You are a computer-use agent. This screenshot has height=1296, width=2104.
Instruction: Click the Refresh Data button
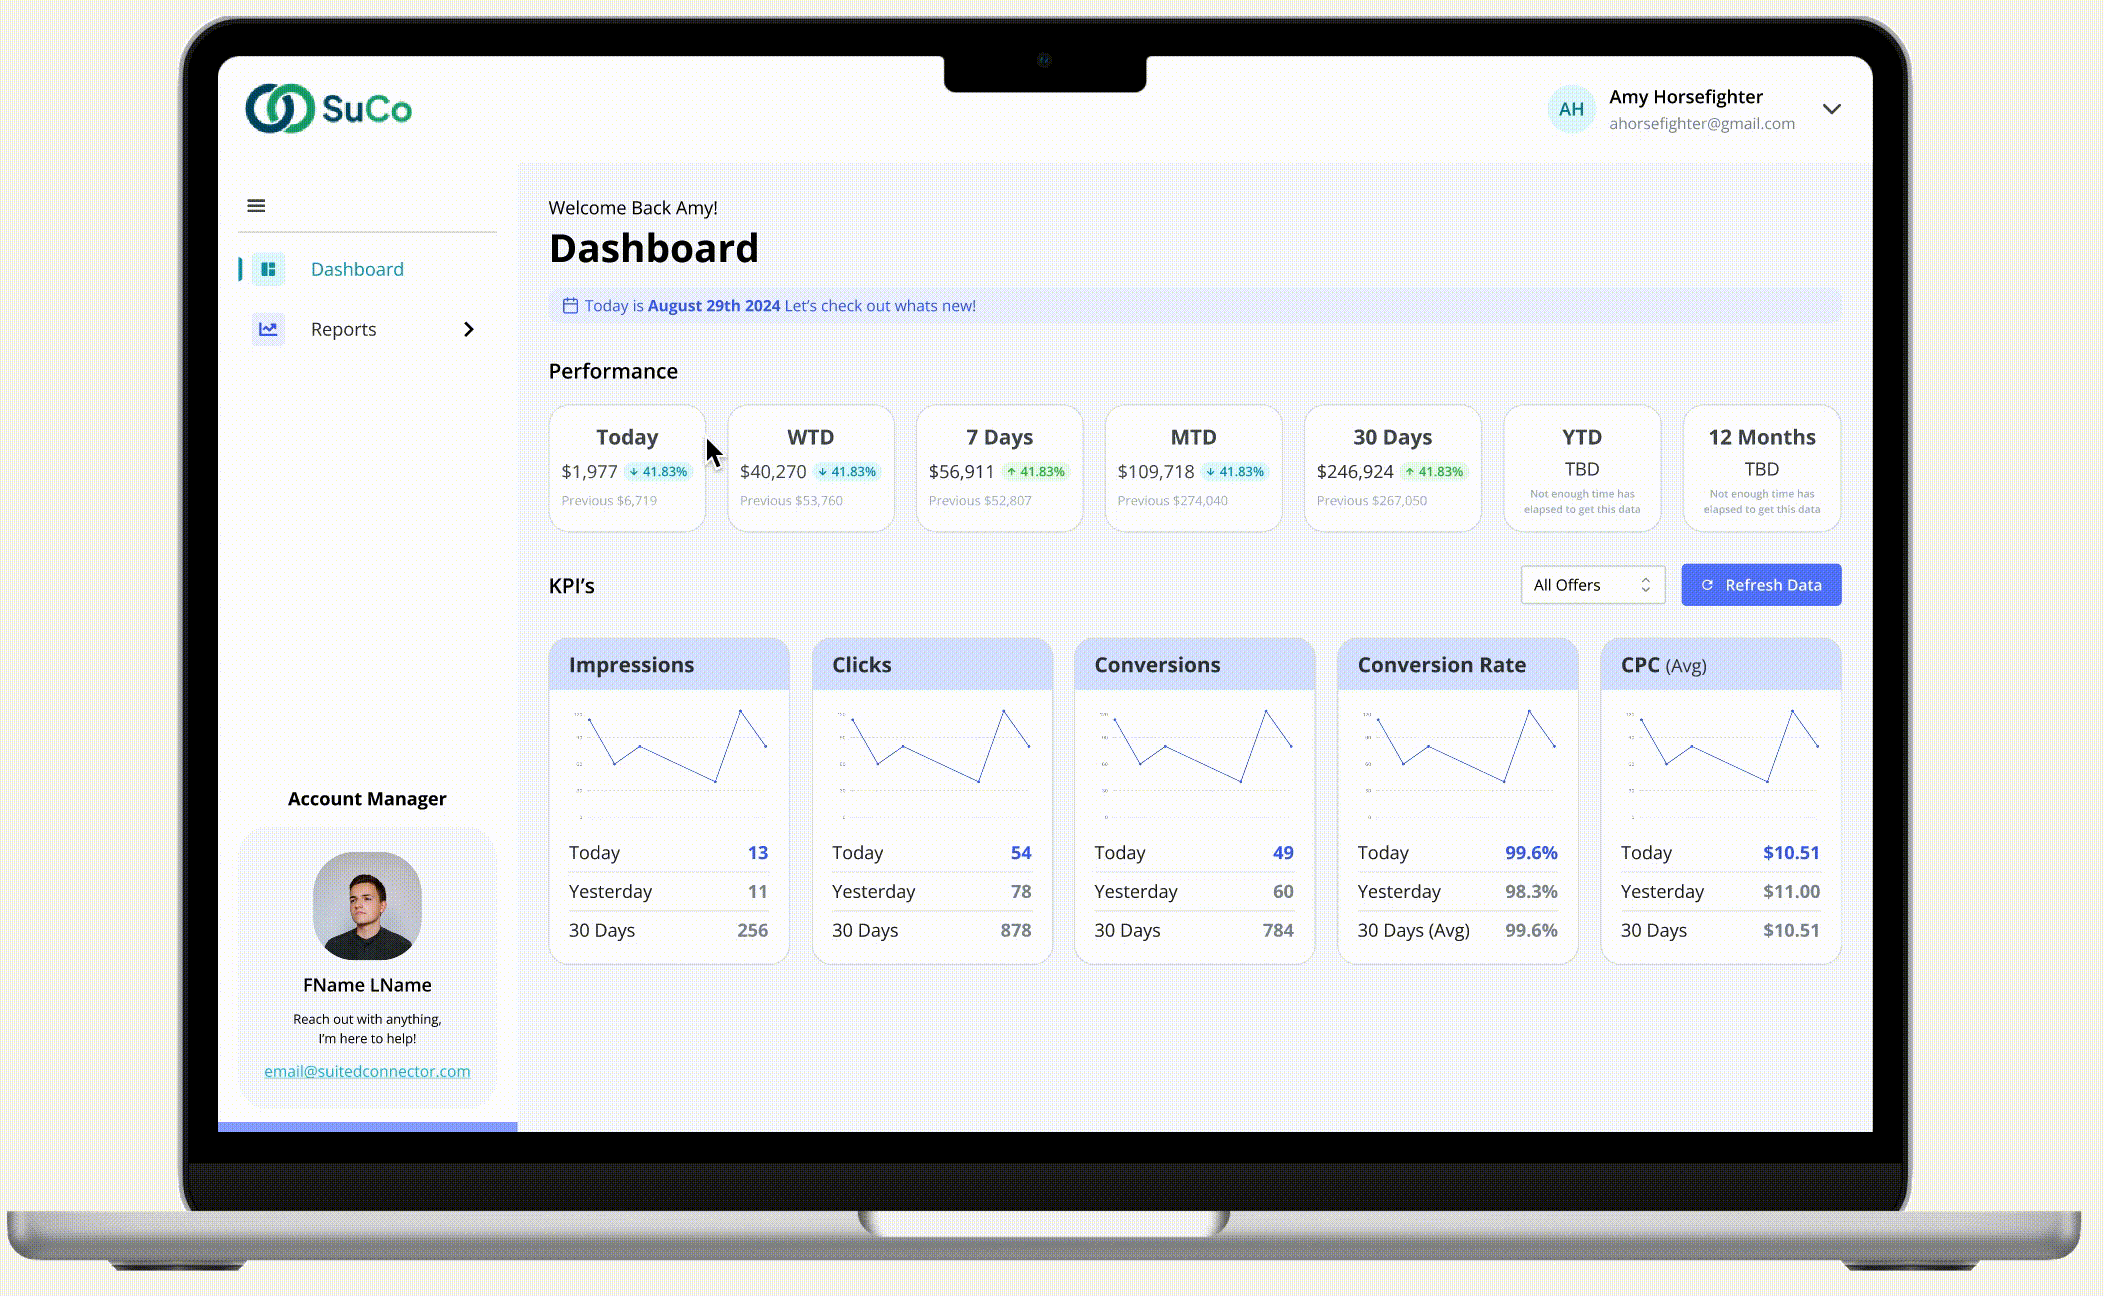pyautogui.click(x=1761, y=585)
